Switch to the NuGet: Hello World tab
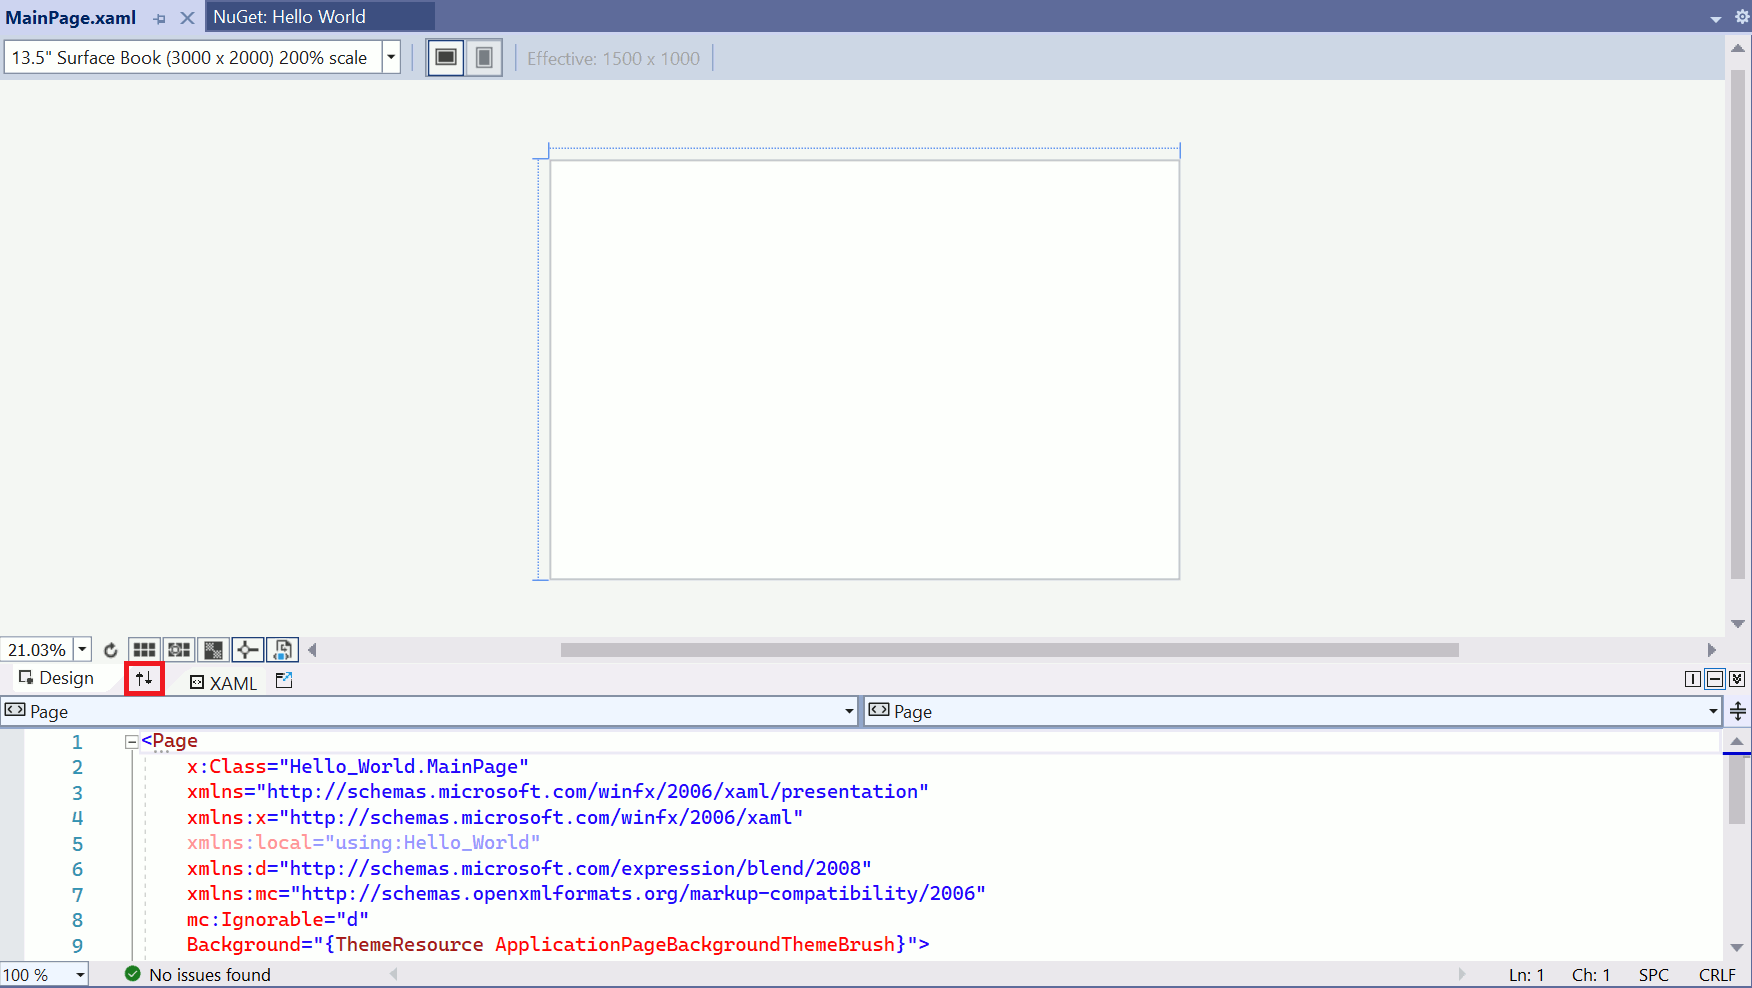Screen dimensions: 1752x988 point(289,17)
